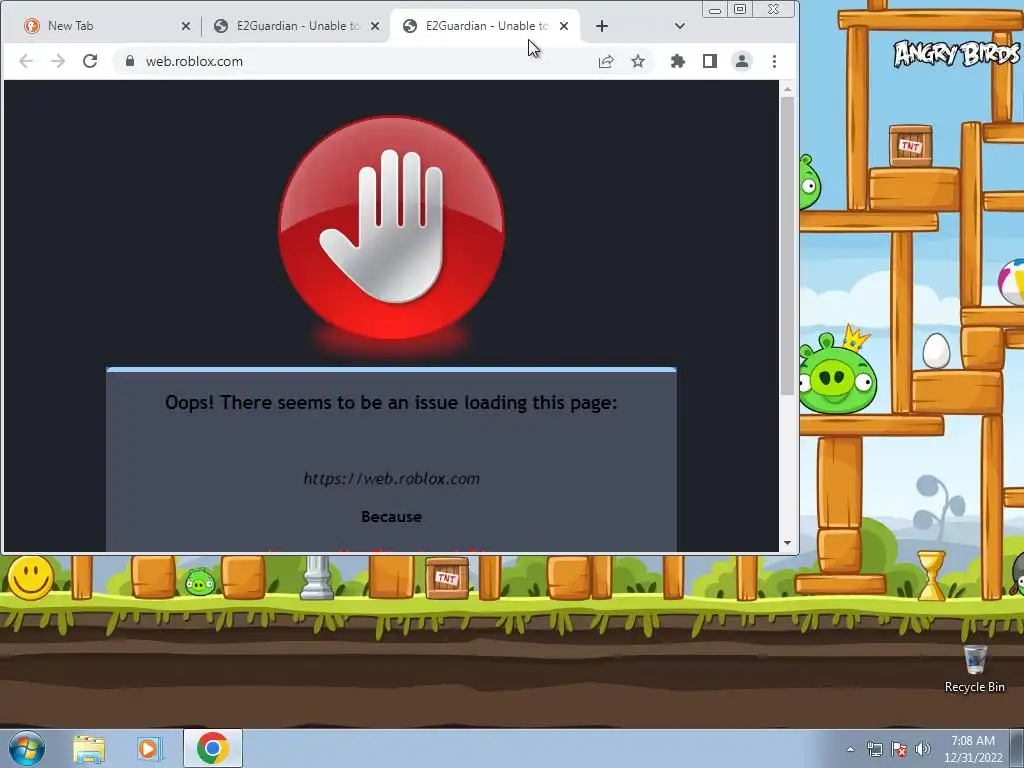Screen dimensions: 1024x768
Task: Go back to previous page
Action: click(x=26, y=61)
